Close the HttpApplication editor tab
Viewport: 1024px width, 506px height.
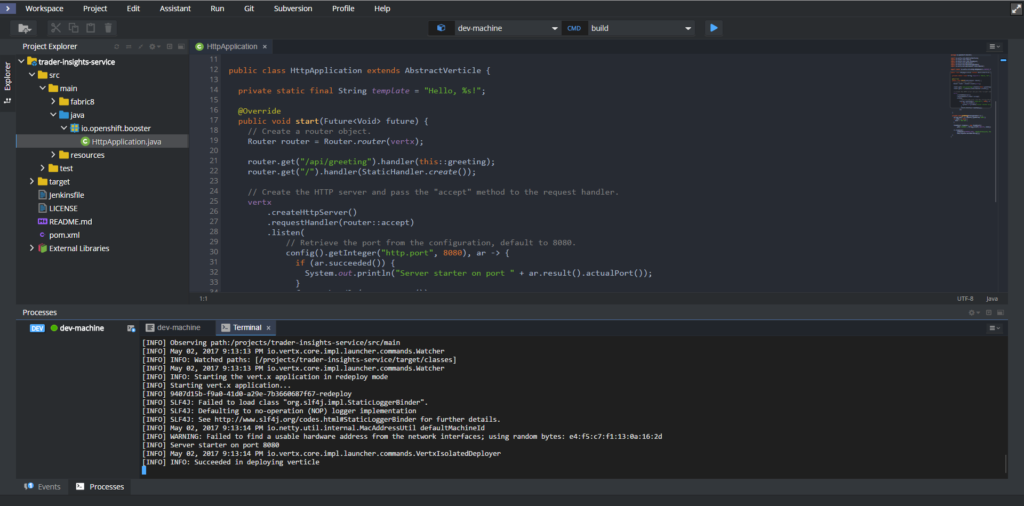click(266, 47)
